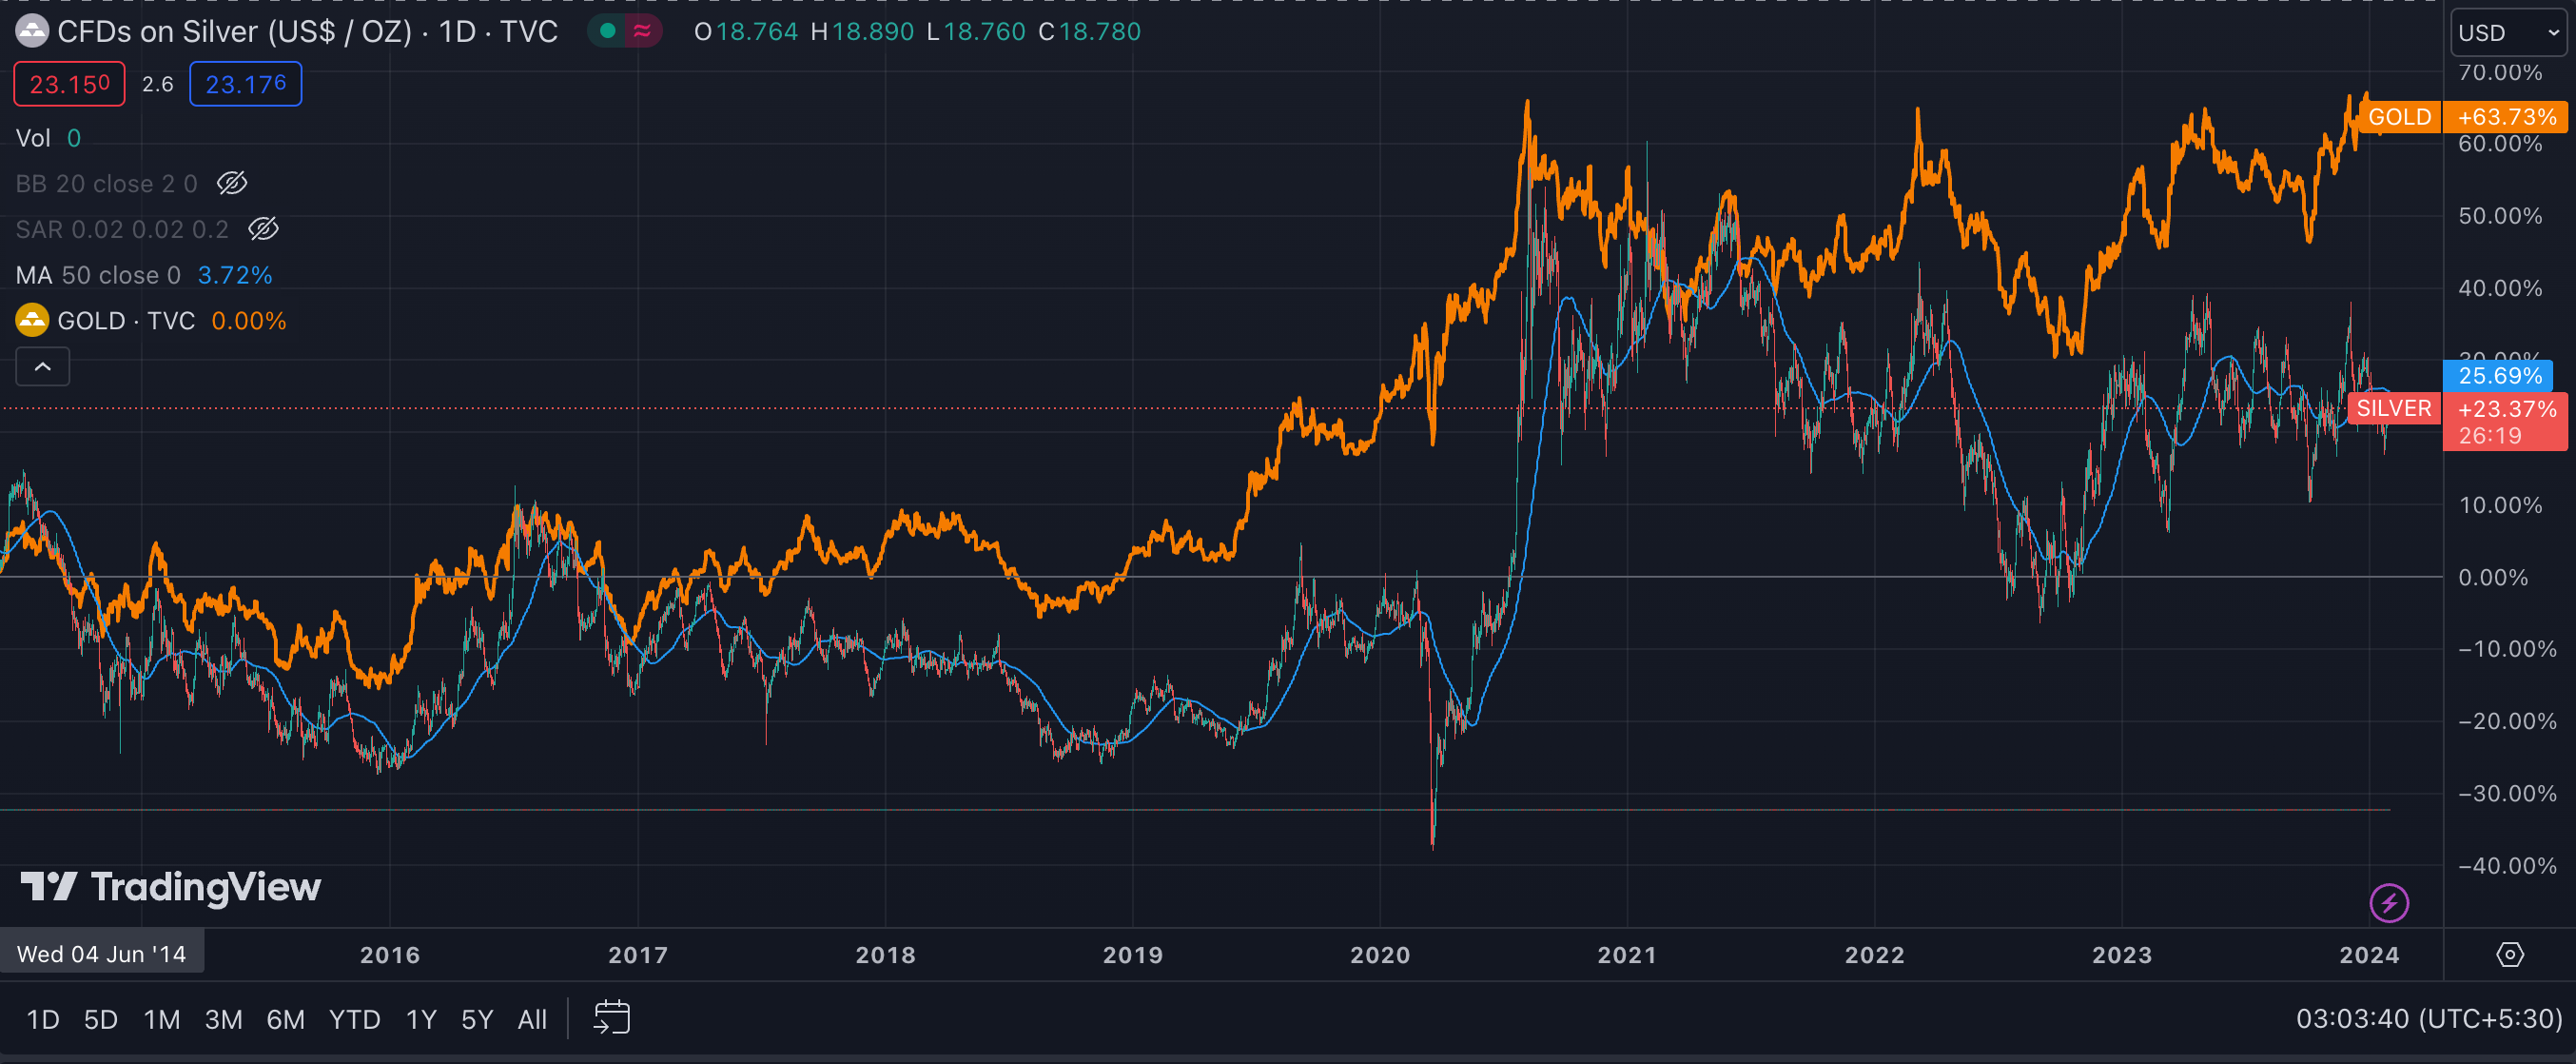2576x1064 pixels.
Task: Click the TradingView logo
Action: click(171, 887)
